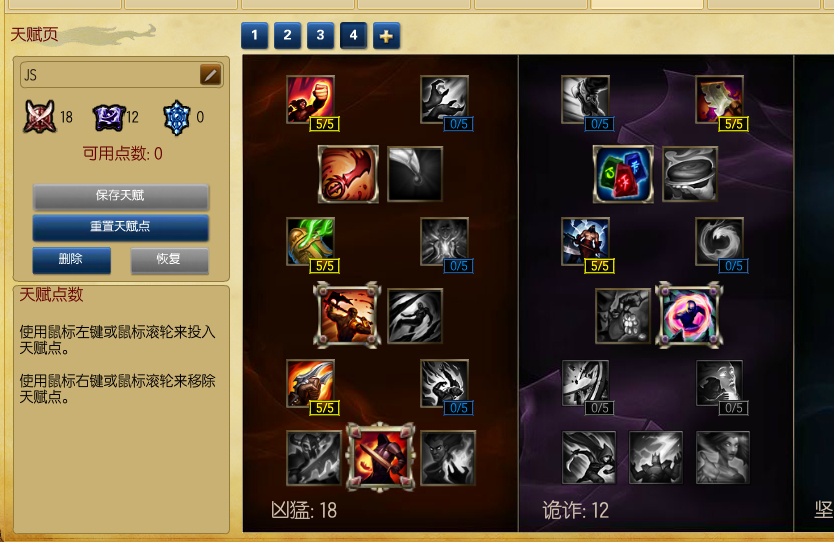Click 重置天赋点 reset button
This screenshot has height=542, width=834.
(x=121, y=227)
